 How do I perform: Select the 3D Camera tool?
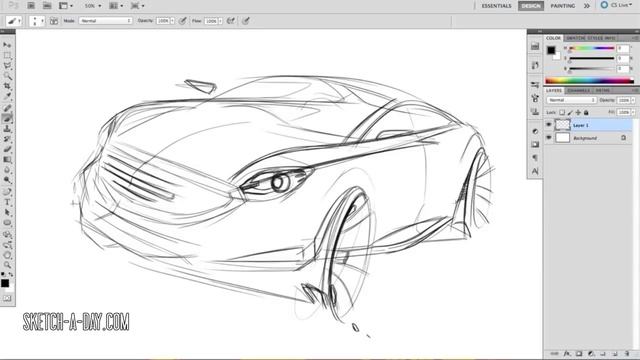7,245
